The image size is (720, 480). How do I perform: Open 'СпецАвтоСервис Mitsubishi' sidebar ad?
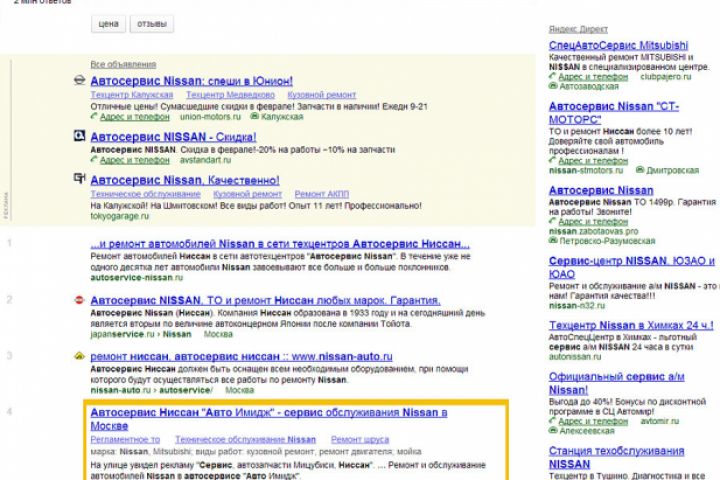619,45
